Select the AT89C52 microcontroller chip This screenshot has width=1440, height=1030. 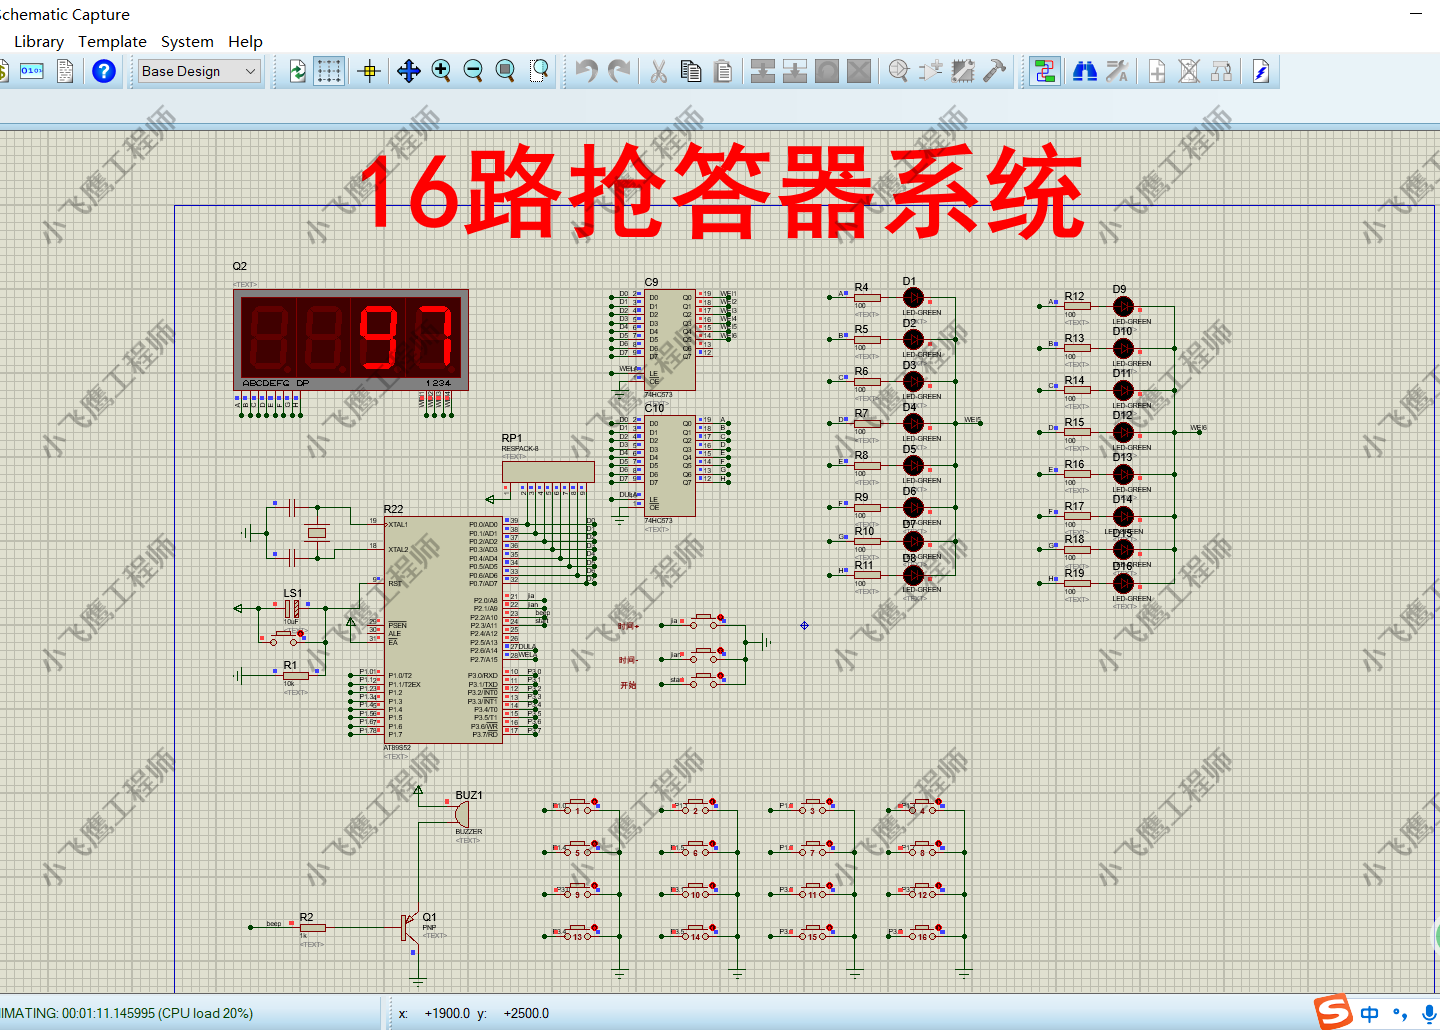tap(443, 629)
